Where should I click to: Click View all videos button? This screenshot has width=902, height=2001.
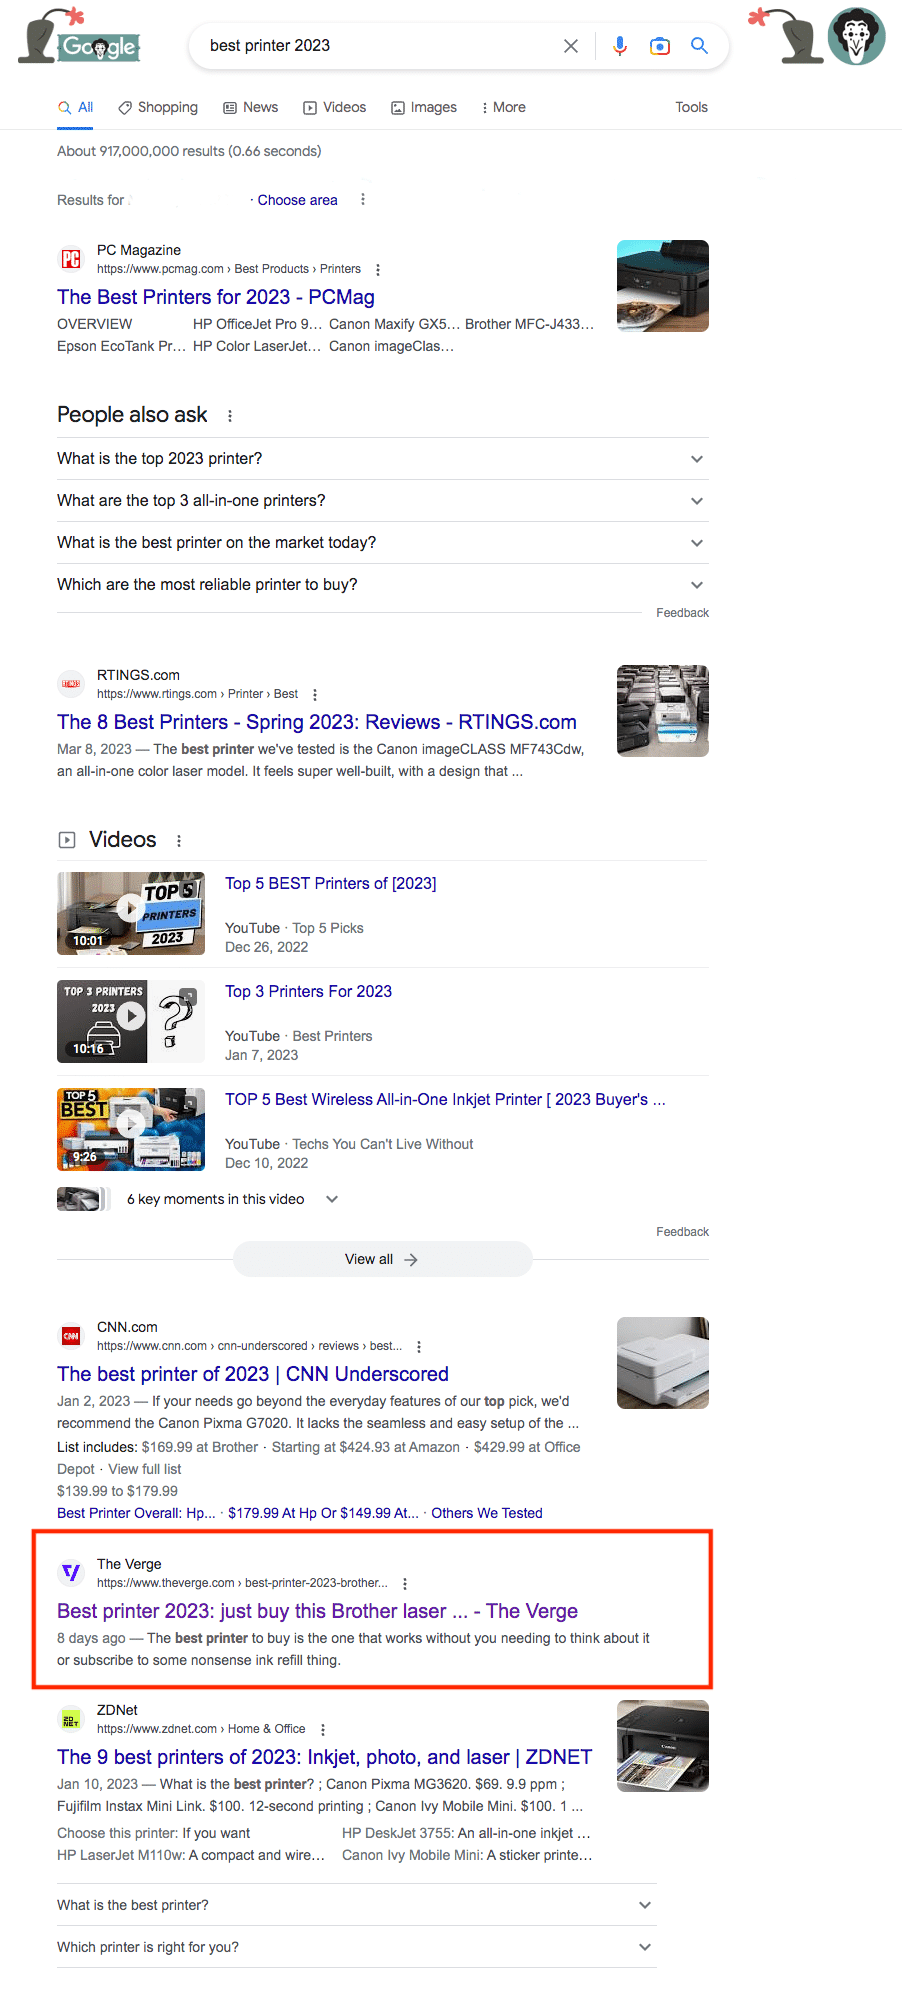[x=382, y=1259]
